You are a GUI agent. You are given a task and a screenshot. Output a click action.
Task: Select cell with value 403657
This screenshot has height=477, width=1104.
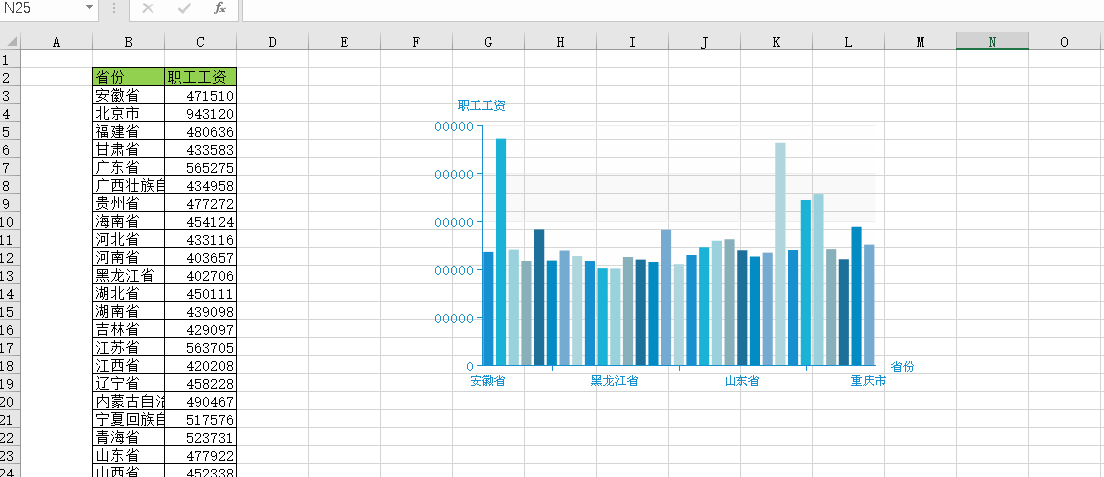pos(201,257)
